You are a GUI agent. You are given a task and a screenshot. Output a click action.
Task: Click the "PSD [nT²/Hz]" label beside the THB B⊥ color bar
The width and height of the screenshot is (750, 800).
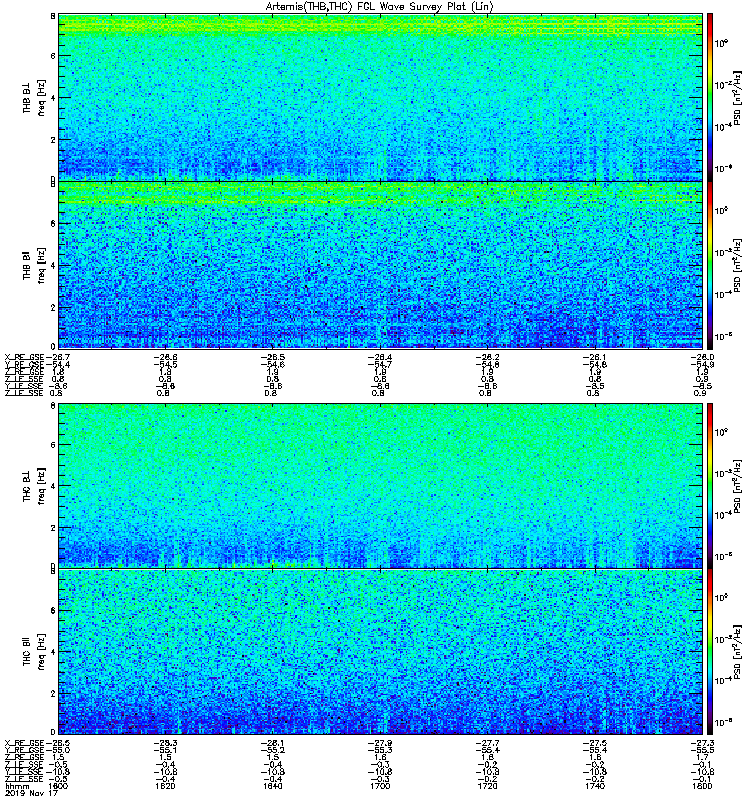738,97
